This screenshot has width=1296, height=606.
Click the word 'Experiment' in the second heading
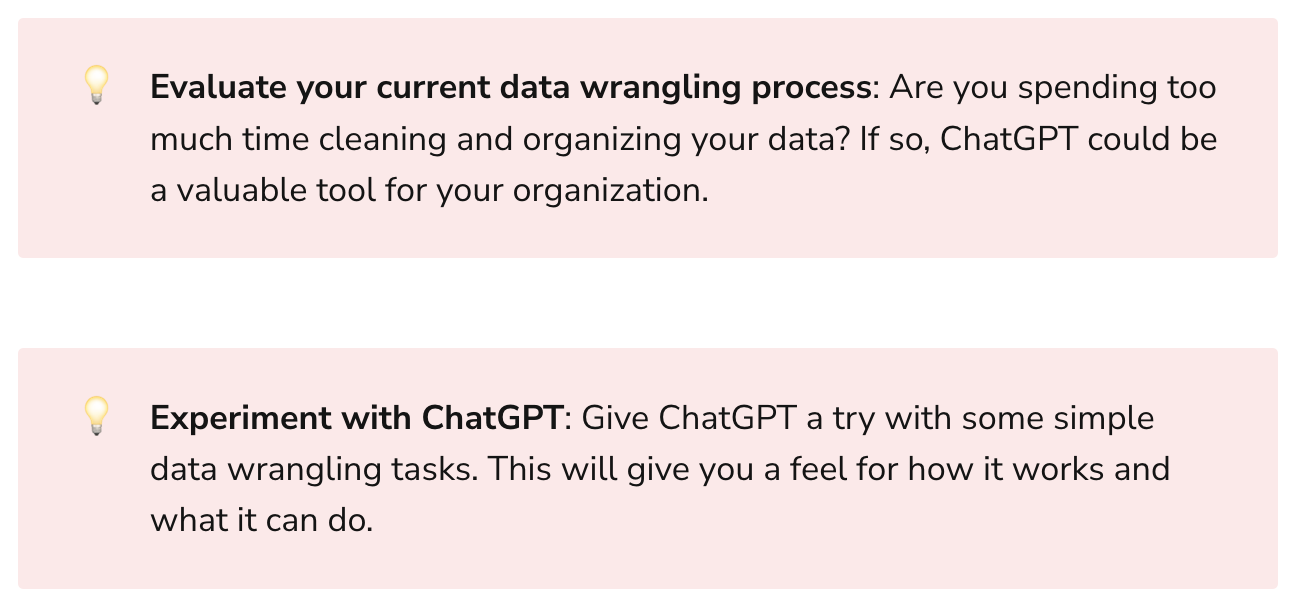tap(241, 418)
